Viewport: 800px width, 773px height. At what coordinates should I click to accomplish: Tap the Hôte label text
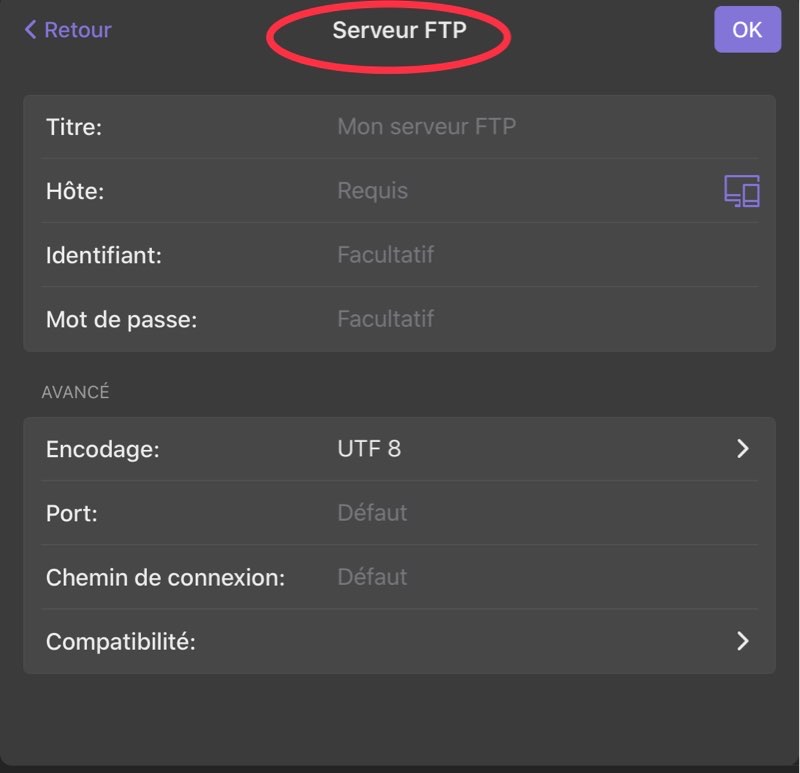pyautogui.click(x=75, y=191)
